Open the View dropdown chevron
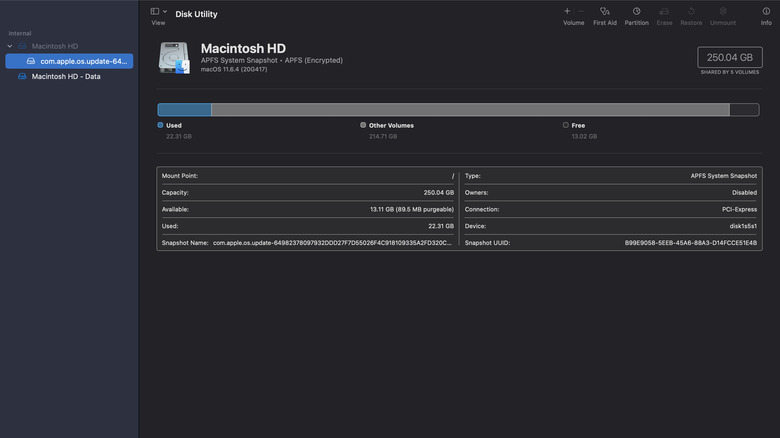This screenshot has height=438, width=780. (165, 11)
